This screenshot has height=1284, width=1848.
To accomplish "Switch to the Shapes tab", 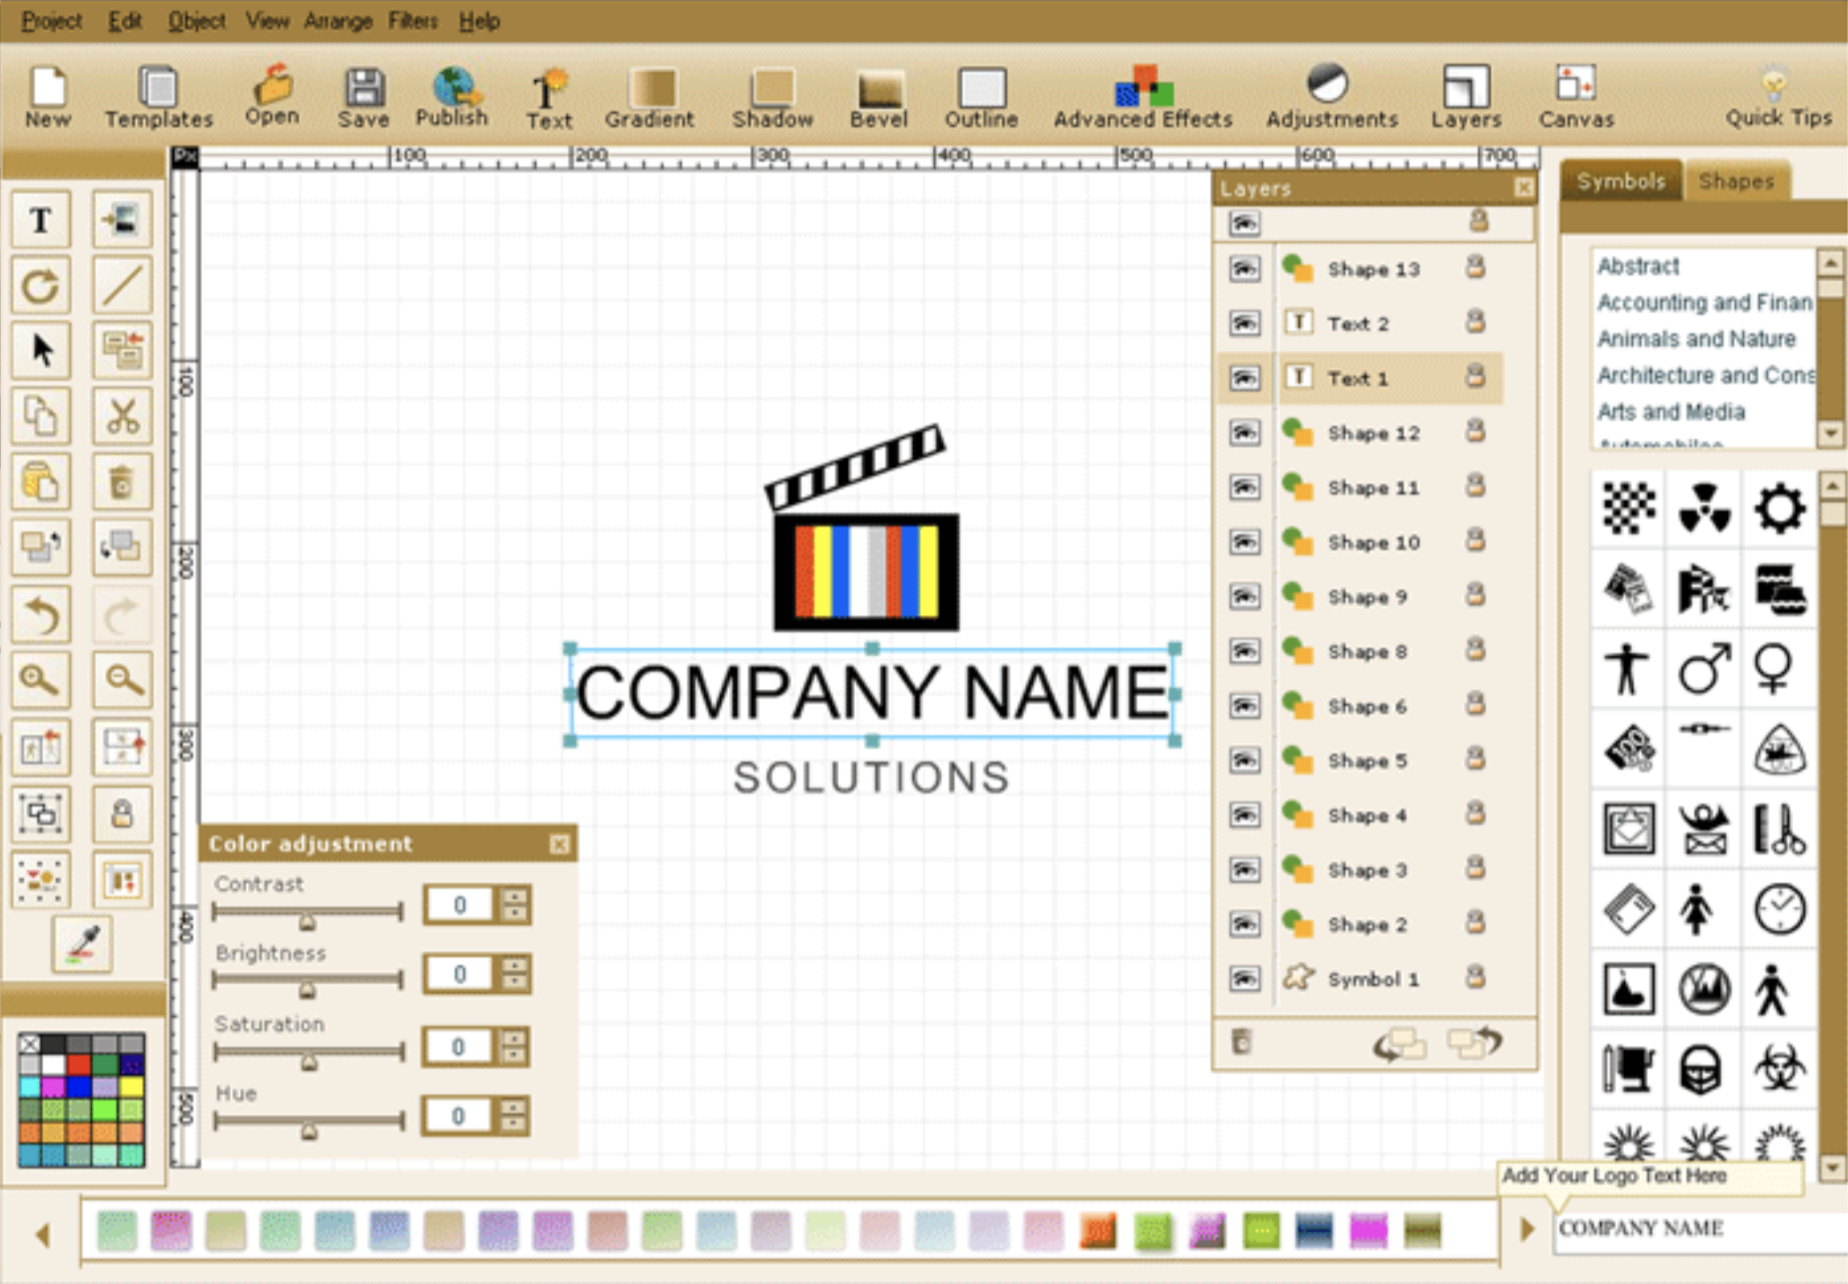I will (1737, 181).
